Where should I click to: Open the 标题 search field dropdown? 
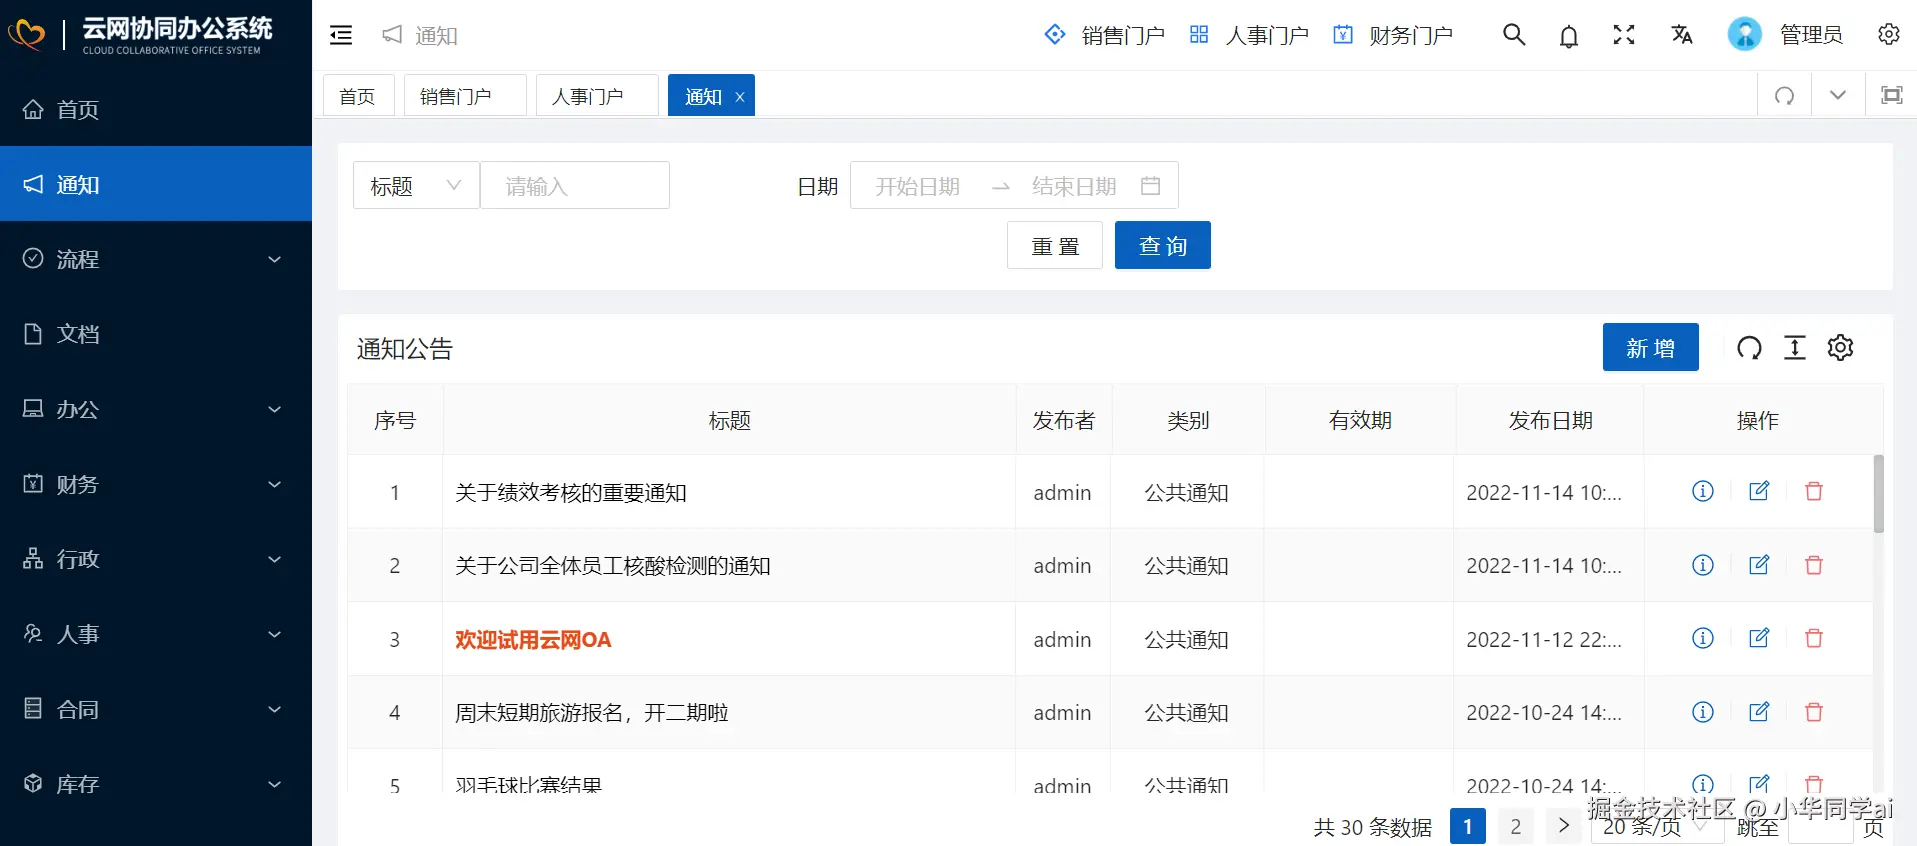416,186
